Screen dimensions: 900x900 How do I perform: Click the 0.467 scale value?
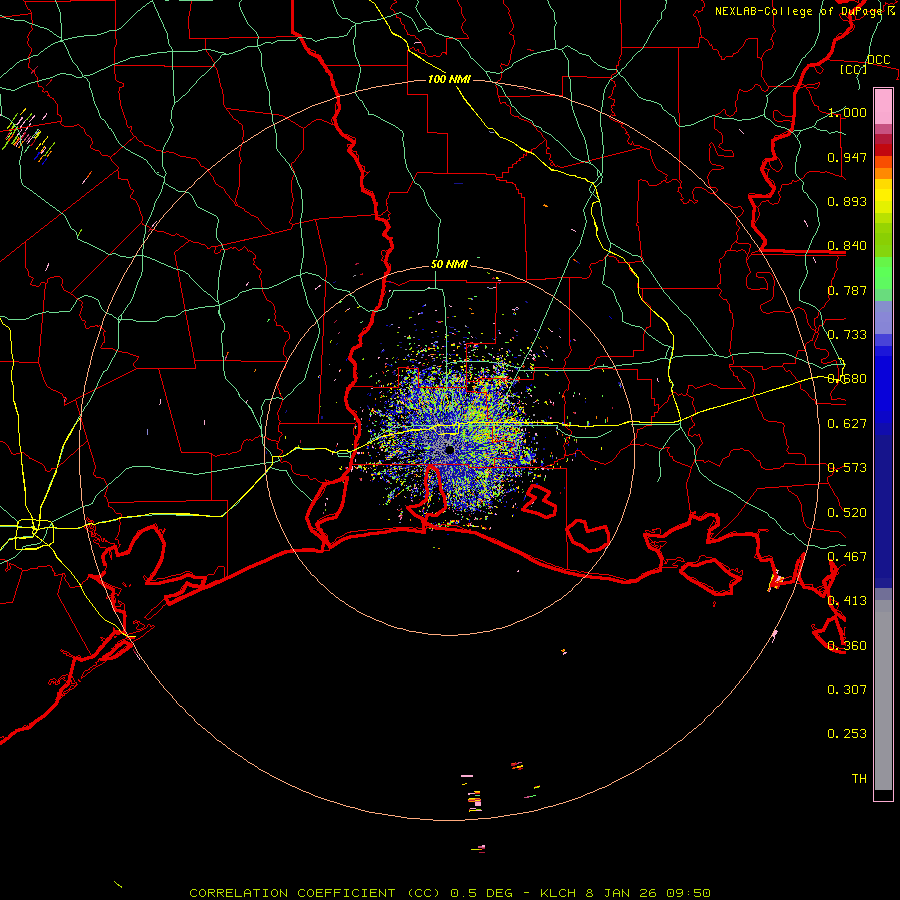(x=847, y=557)
